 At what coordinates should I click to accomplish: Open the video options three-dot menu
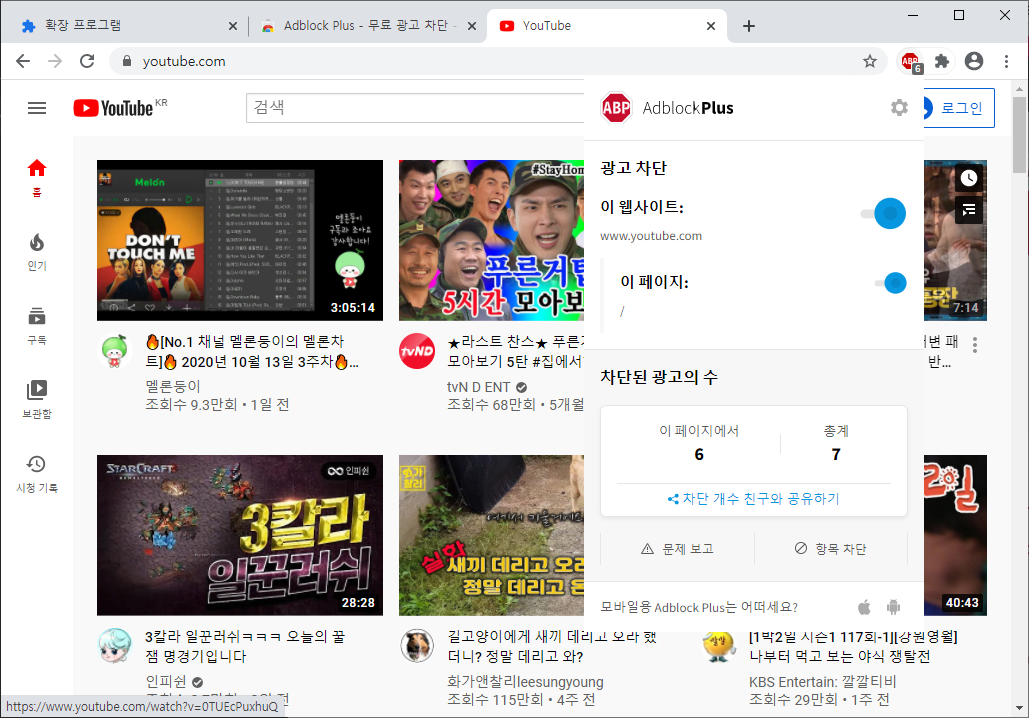click(x=975, y=345)
